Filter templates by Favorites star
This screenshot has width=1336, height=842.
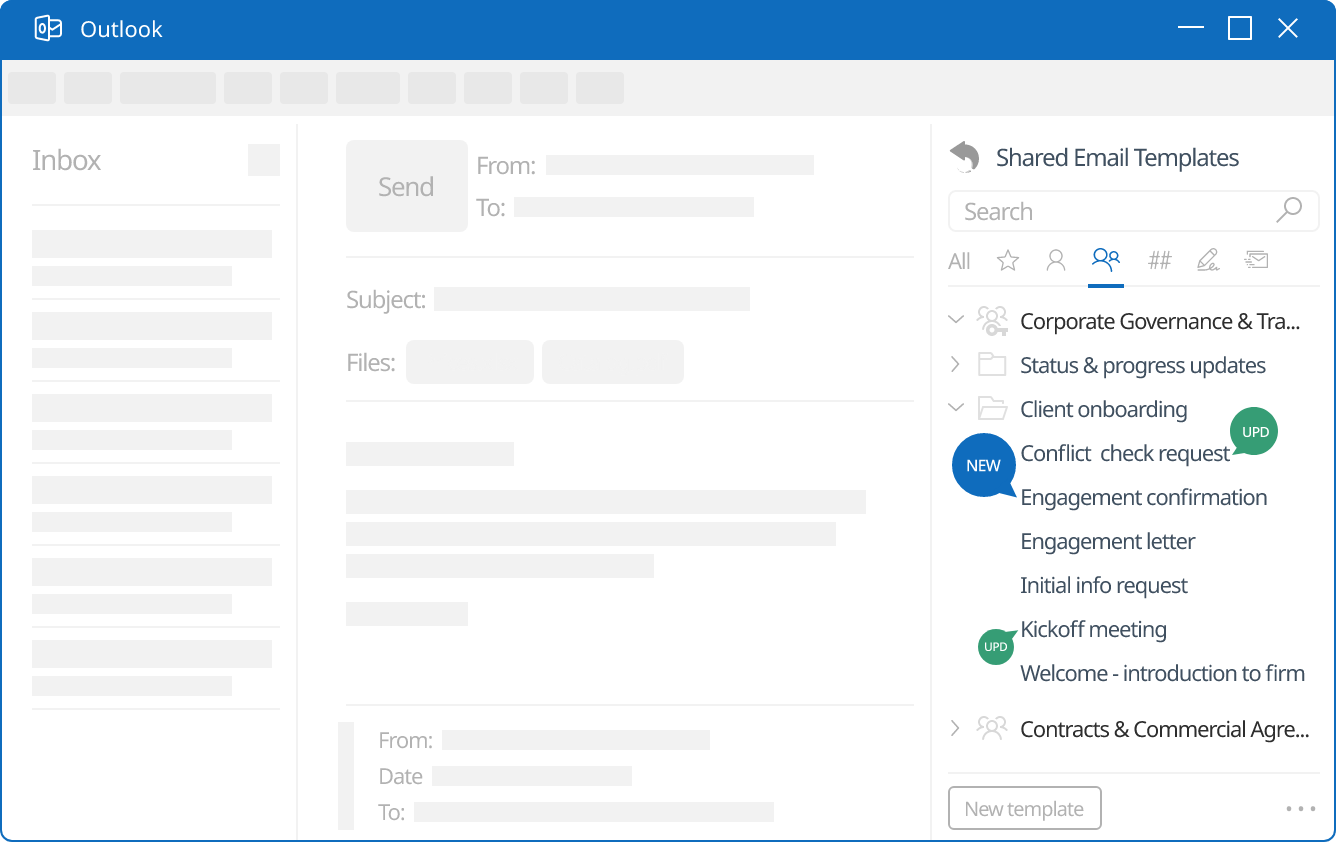point(1008,260)
